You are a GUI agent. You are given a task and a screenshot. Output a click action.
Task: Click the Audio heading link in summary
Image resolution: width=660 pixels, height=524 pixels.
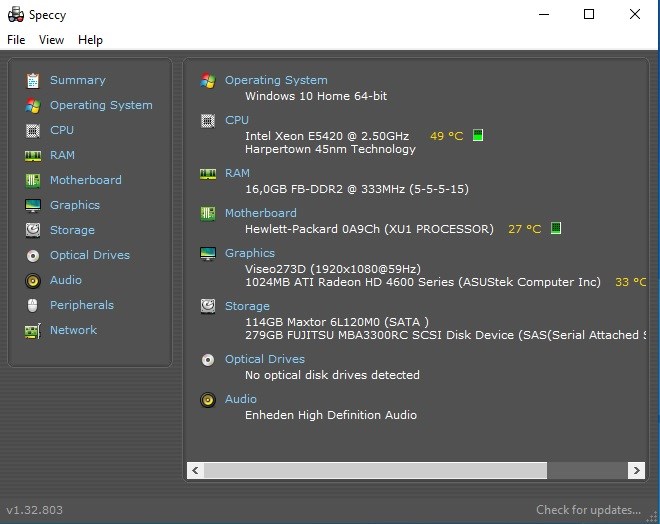(x=241, y=399)
